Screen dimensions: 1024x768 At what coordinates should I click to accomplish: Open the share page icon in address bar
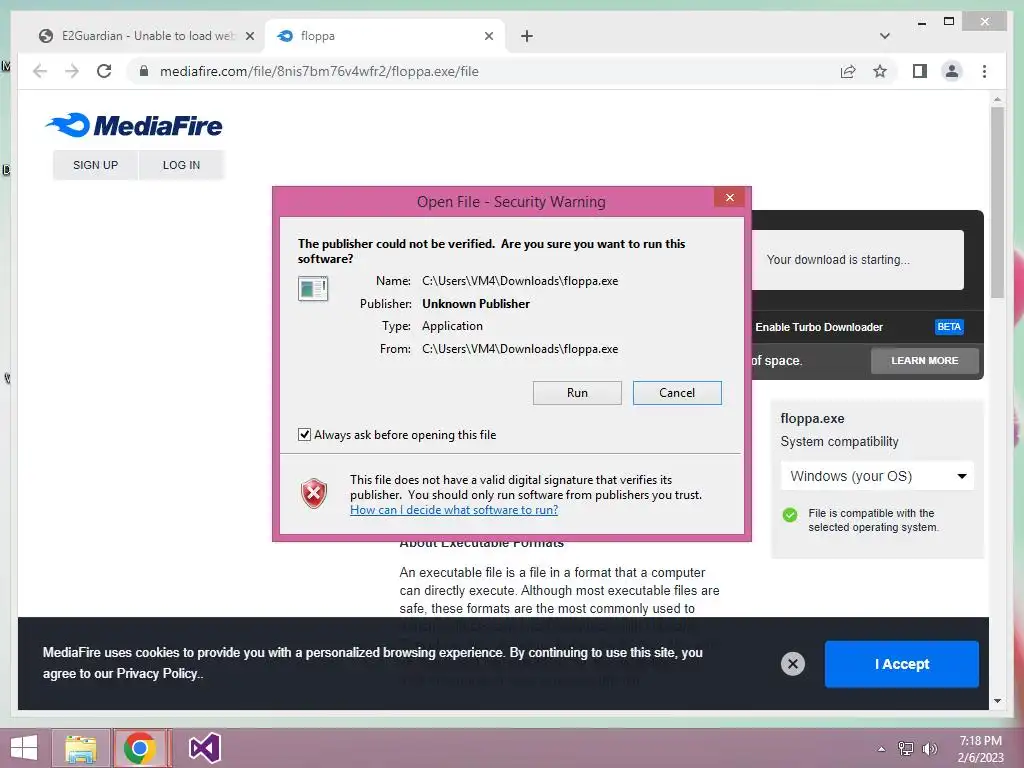848,71
